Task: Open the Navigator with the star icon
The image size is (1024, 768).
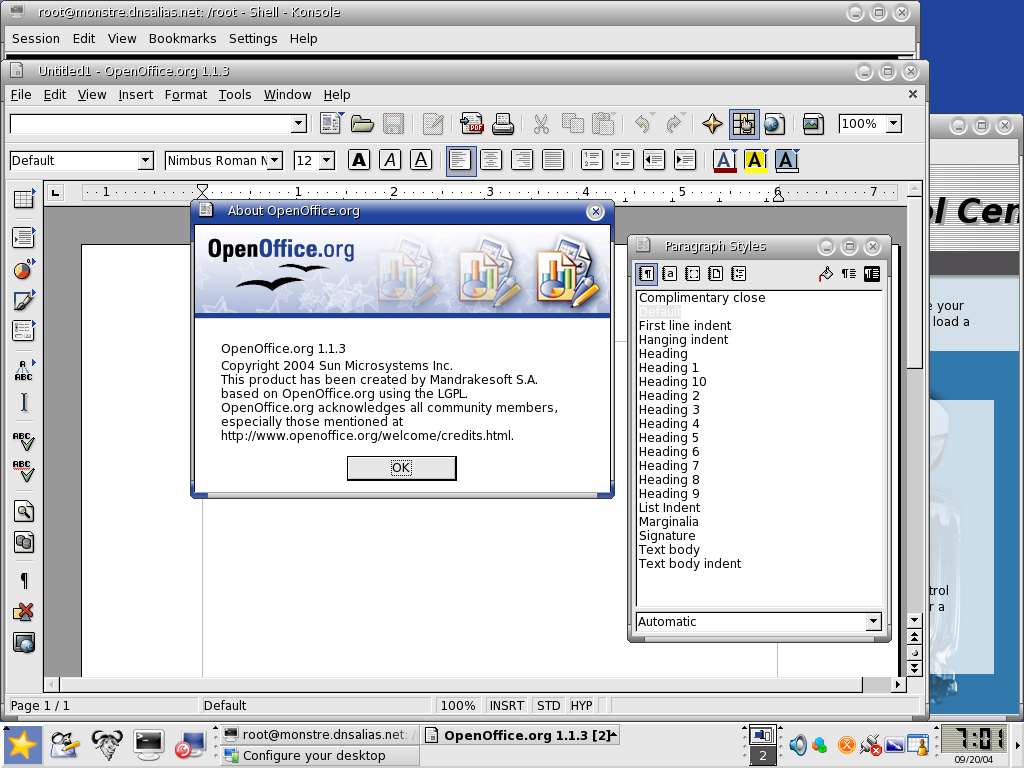Action: point(712,124)
